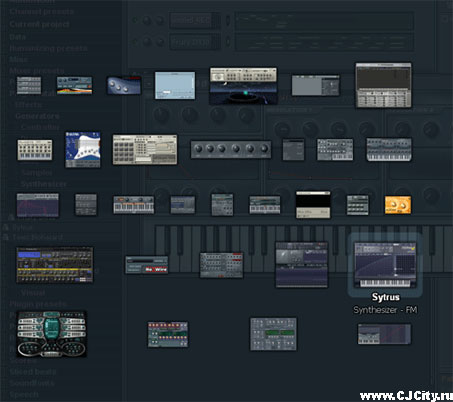
Task: Expand Humanizing presets in the browser
Action: 49,48
